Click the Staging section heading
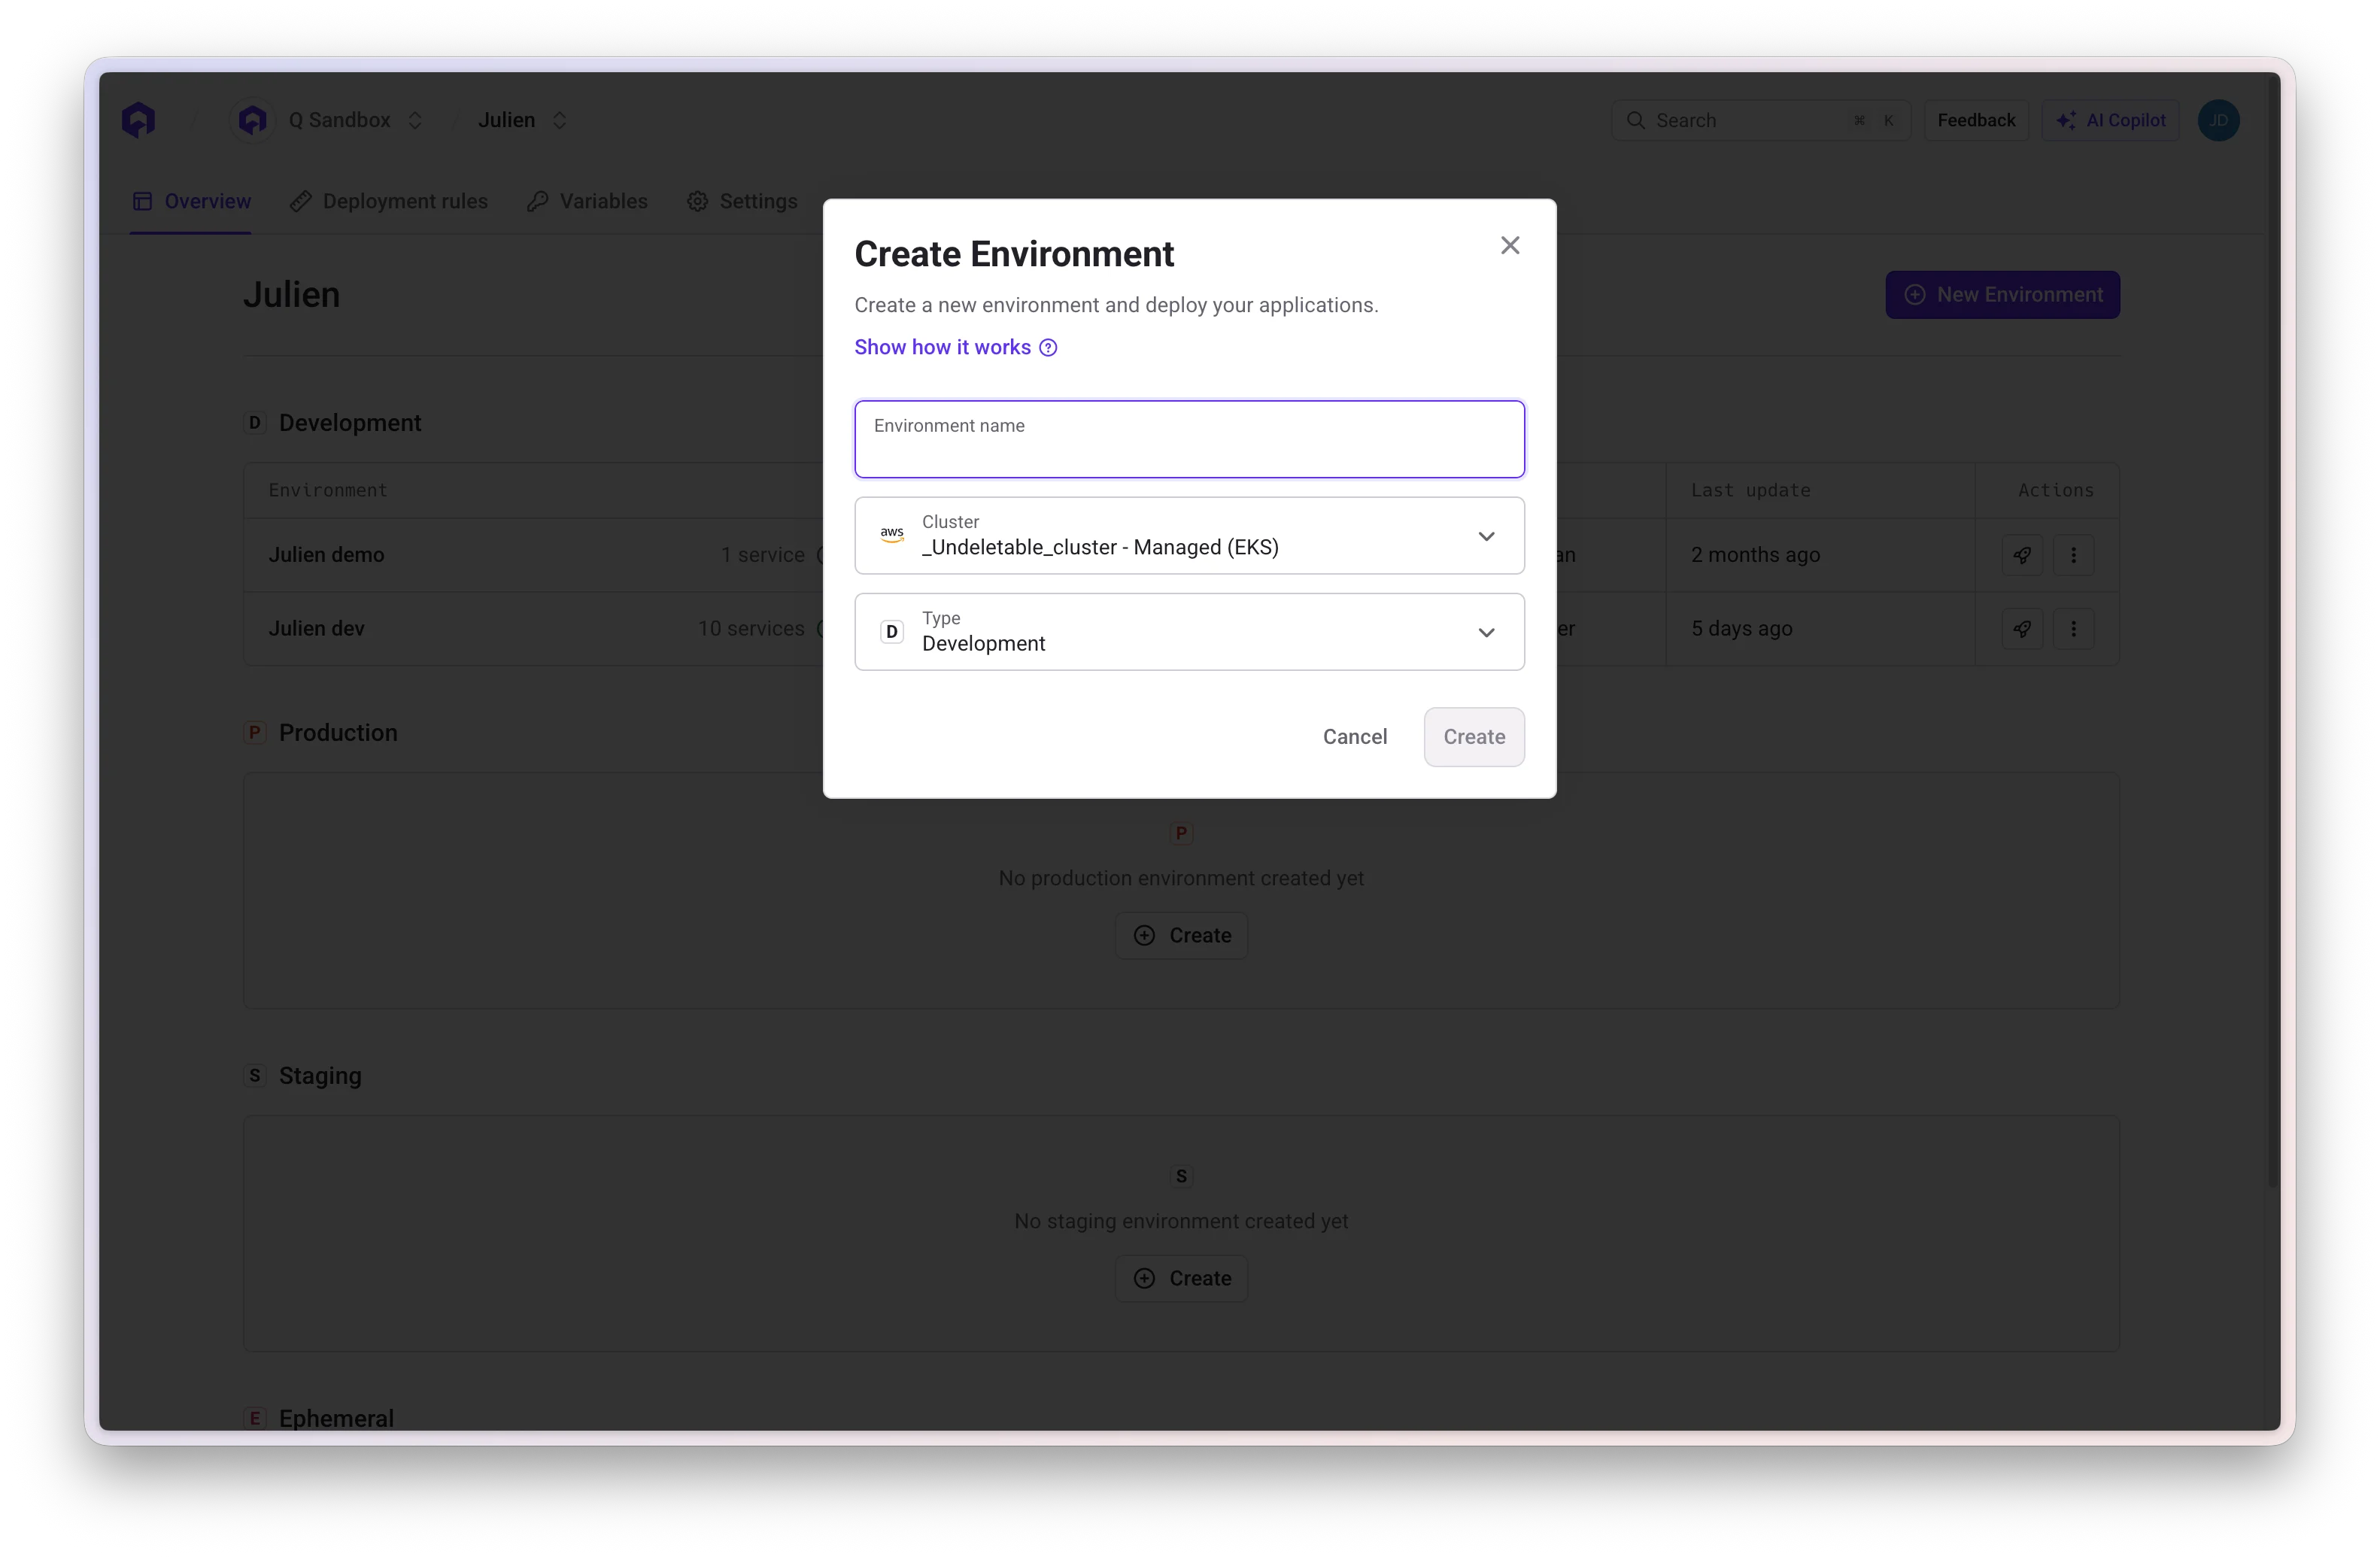 320,1076
